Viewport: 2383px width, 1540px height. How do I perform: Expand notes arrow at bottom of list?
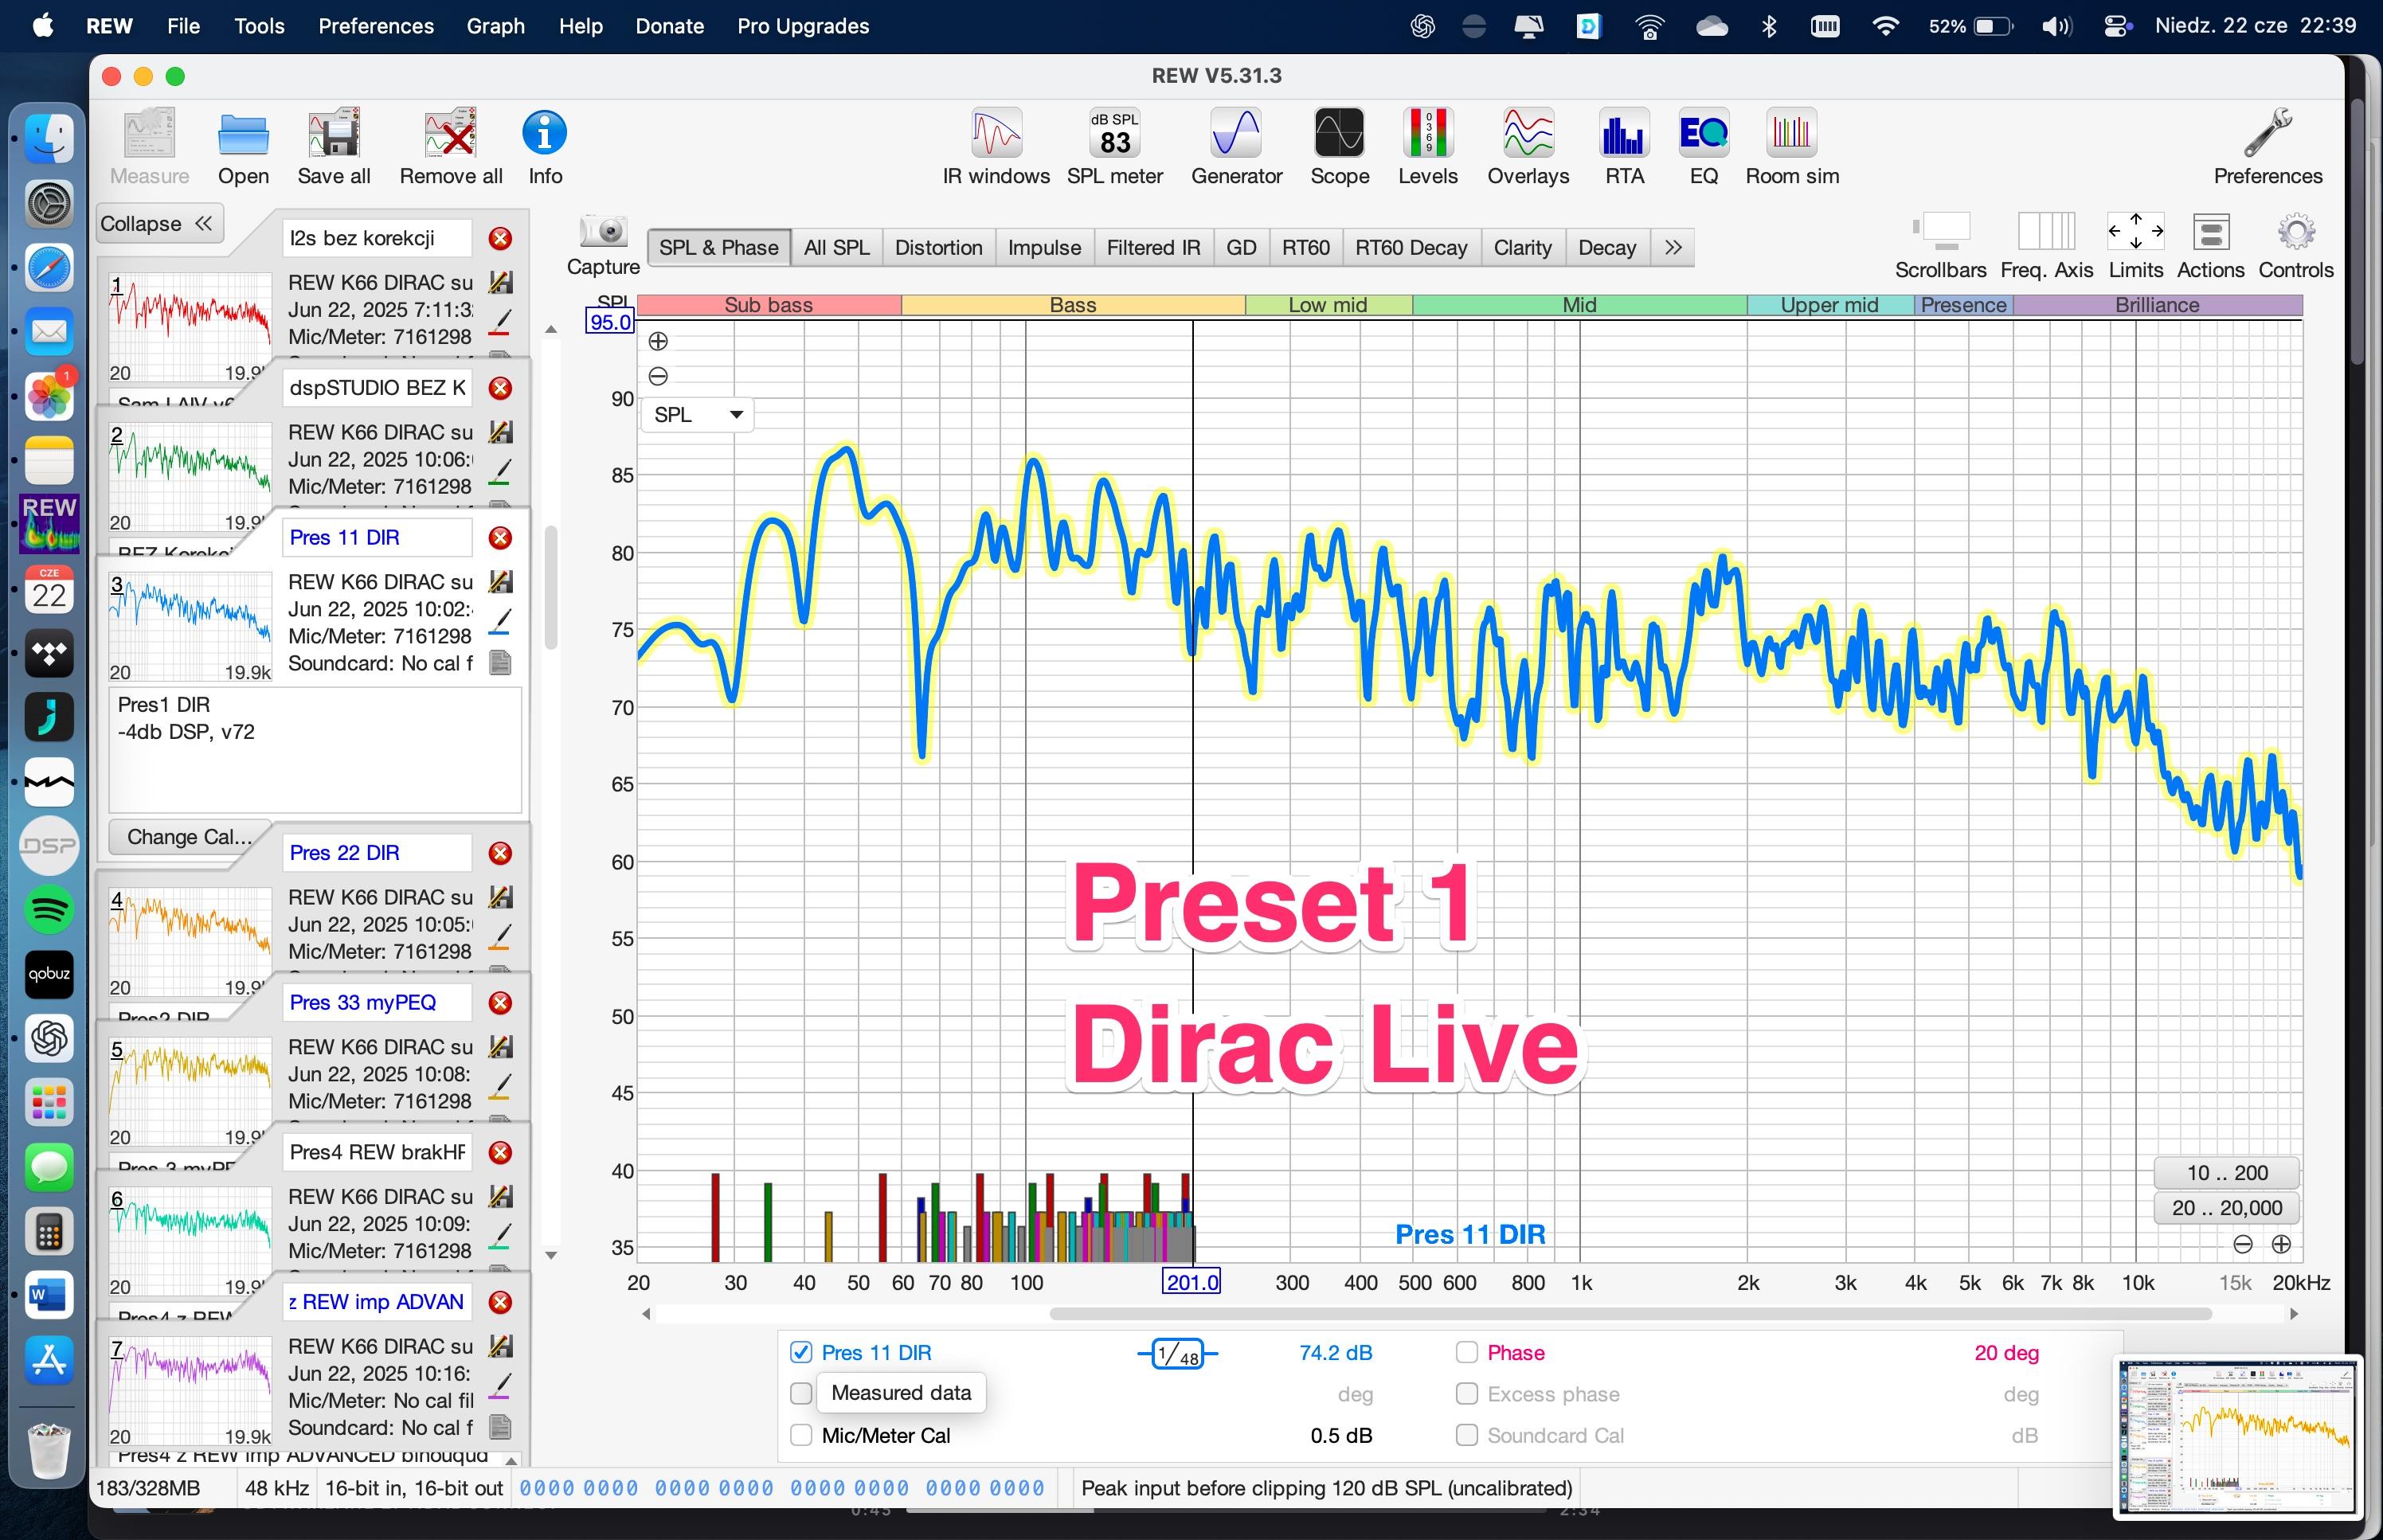click(x=511, y=1461)
